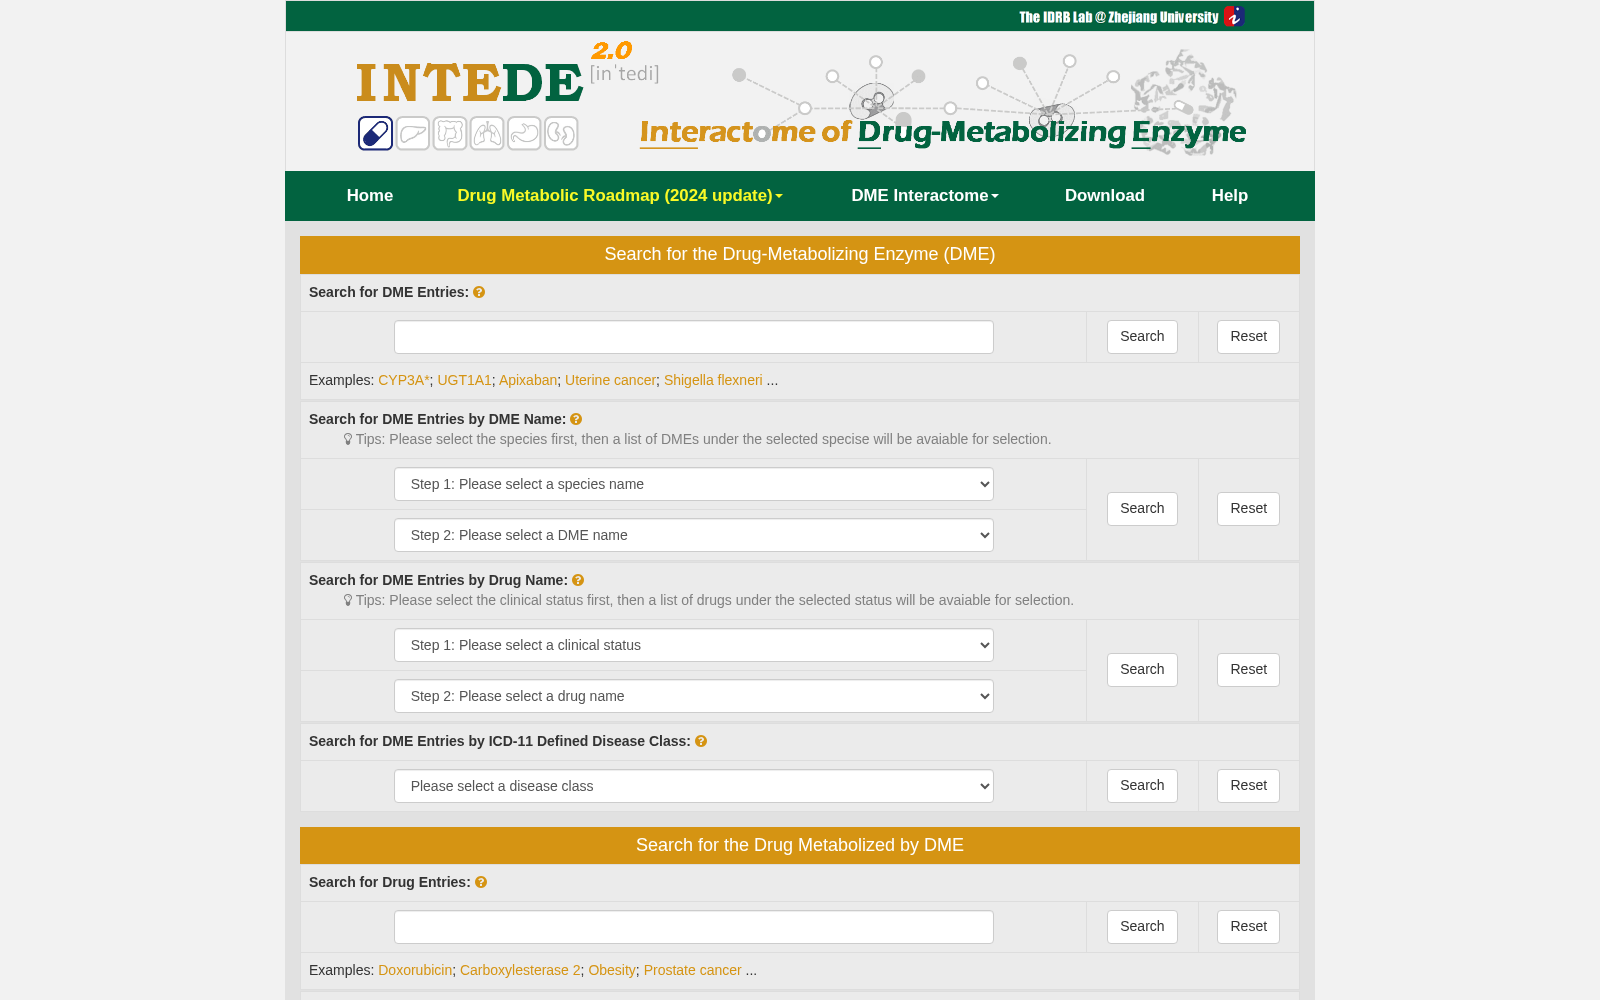Click the Shigella flexneri example link
Screen dimensions: 1600x1000
coord(713,380)
